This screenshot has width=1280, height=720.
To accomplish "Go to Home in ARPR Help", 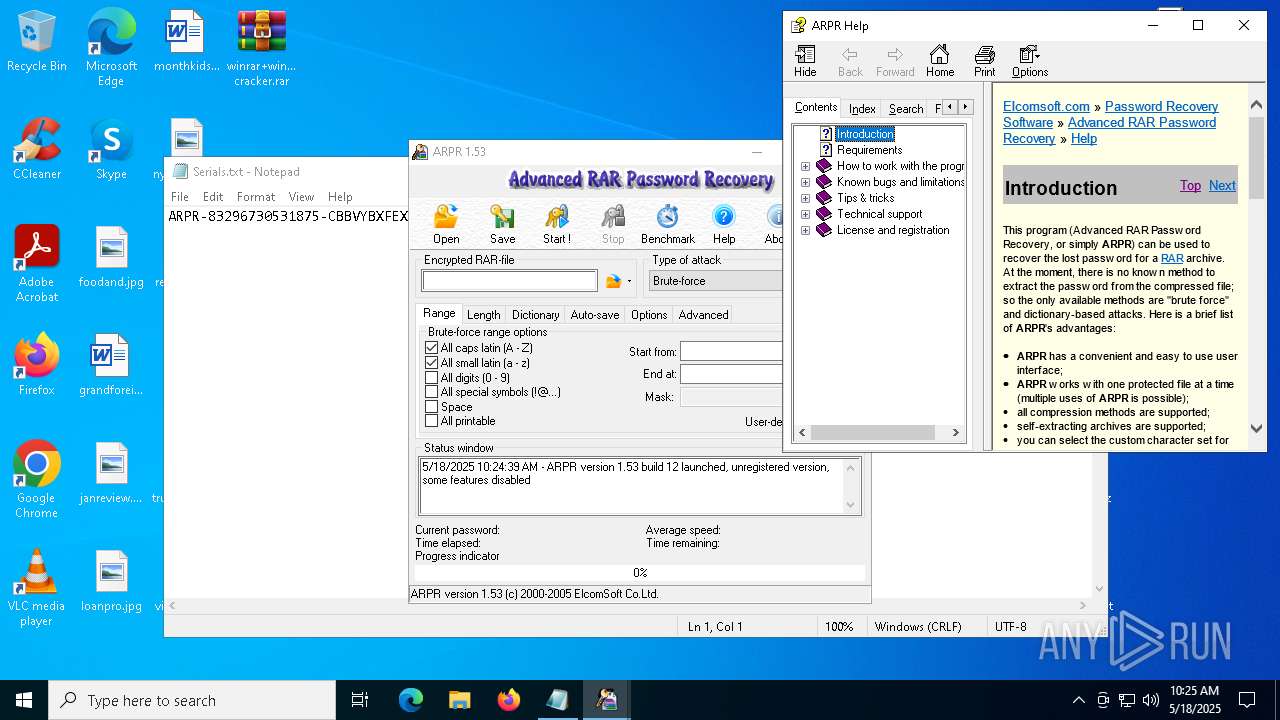I will click(940, 61).
